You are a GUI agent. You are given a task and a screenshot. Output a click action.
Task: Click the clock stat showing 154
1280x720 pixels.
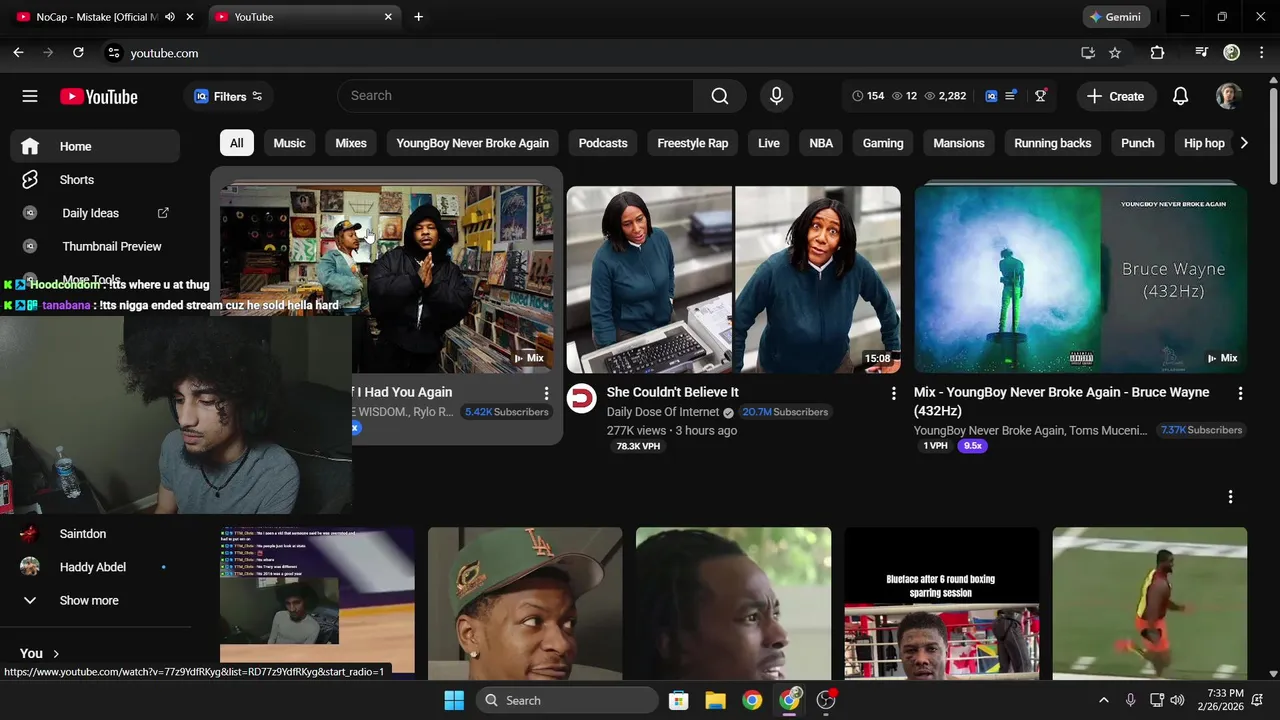[x=868, y=96]
